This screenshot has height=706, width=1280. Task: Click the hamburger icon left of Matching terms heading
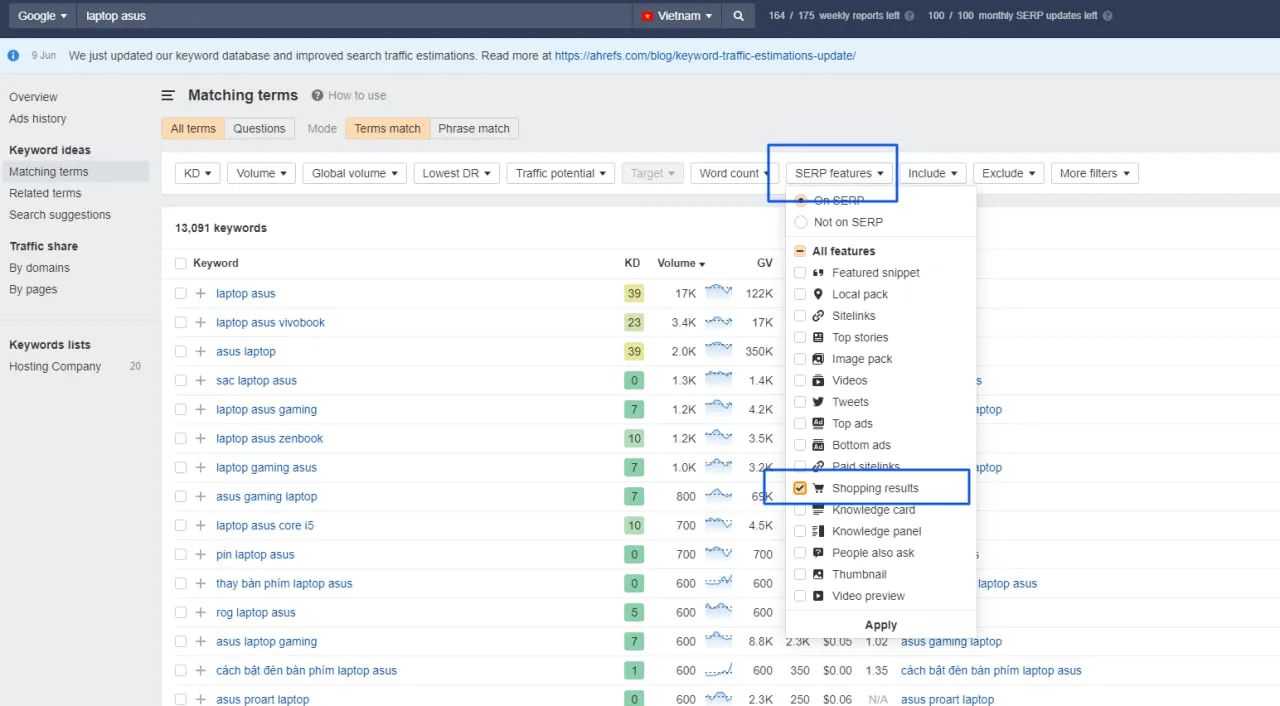point(166,94)
